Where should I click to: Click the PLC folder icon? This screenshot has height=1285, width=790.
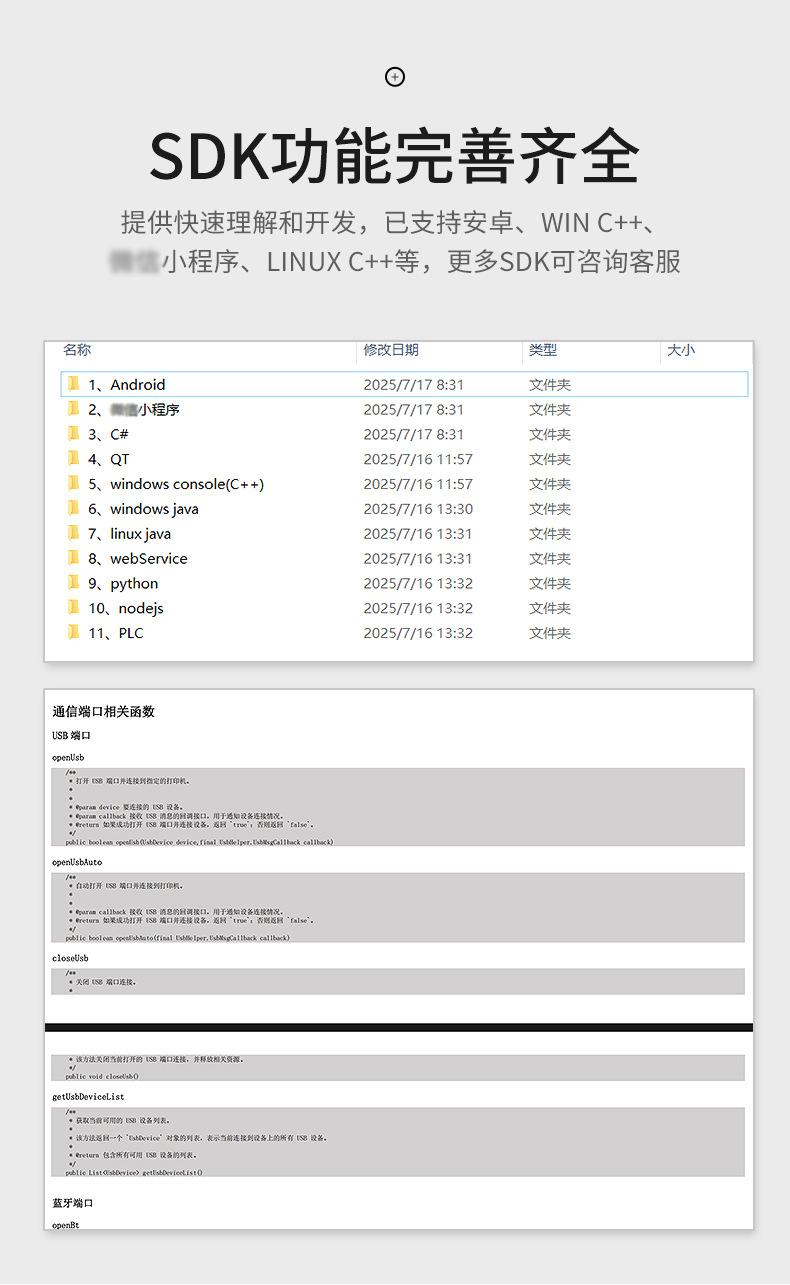click(73, 633)
